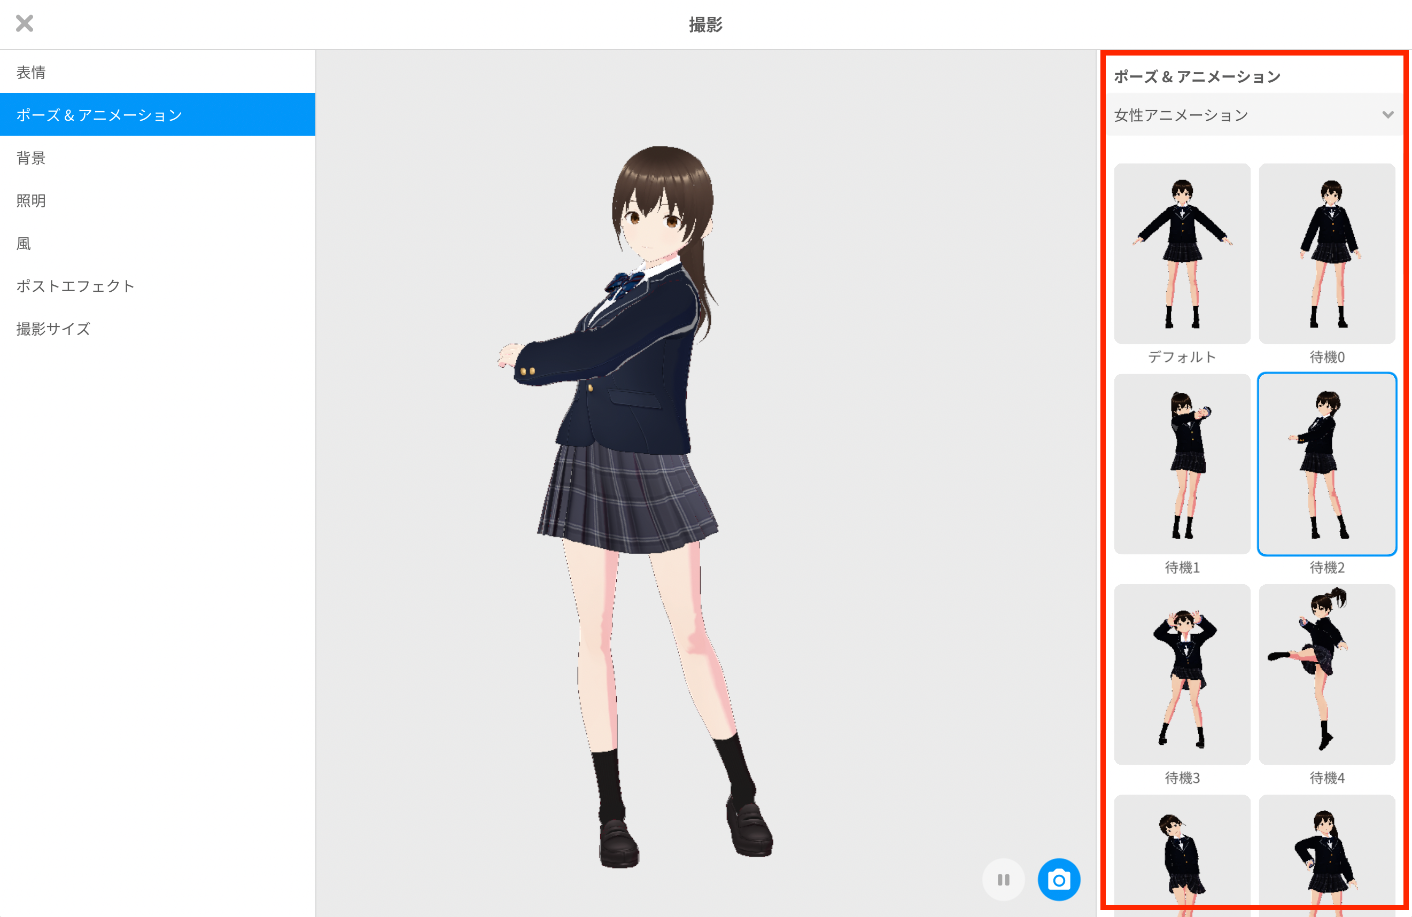
Task: Click the 撮影 title text
Action: point(706,24)
